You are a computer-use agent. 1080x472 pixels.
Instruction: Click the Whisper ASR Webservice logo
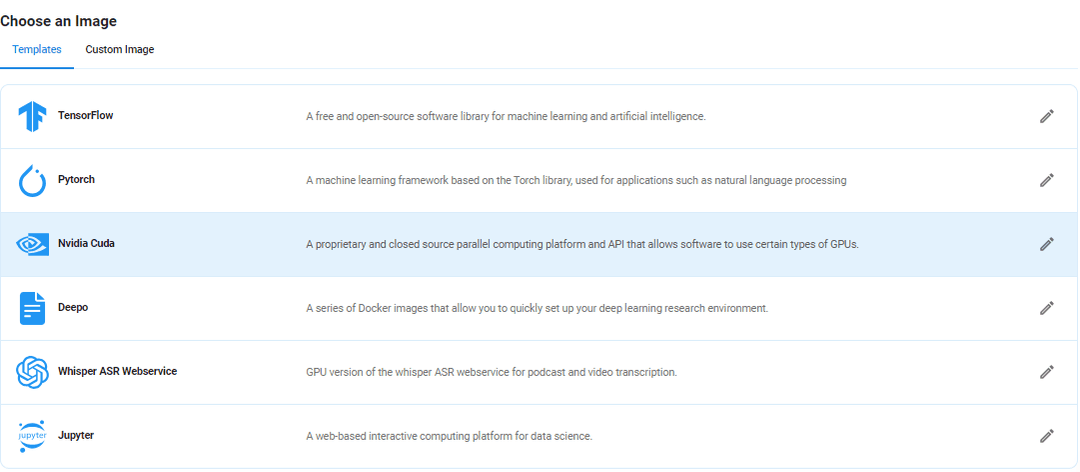point(32,372)
